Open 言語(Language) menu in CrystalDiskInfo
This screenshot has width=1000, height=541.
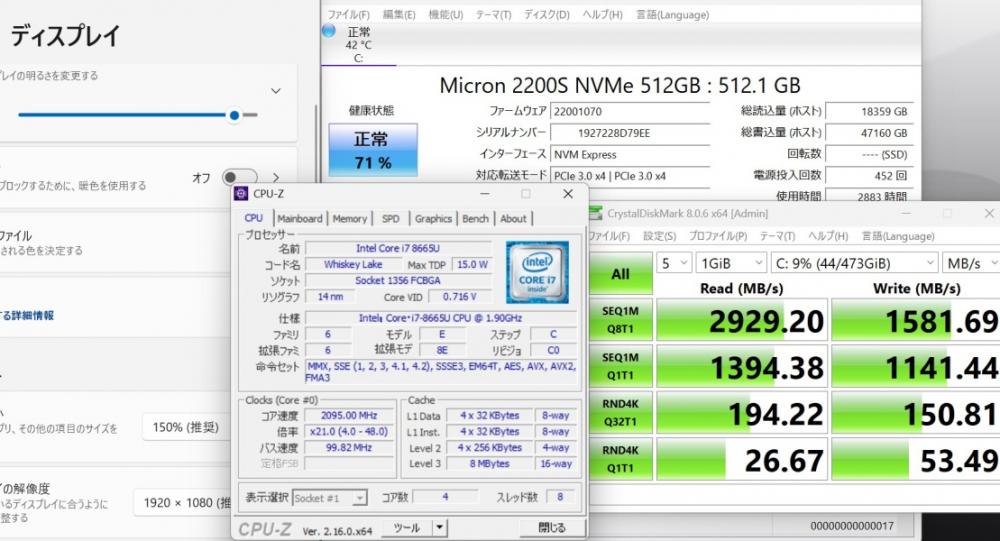point(672,14)
